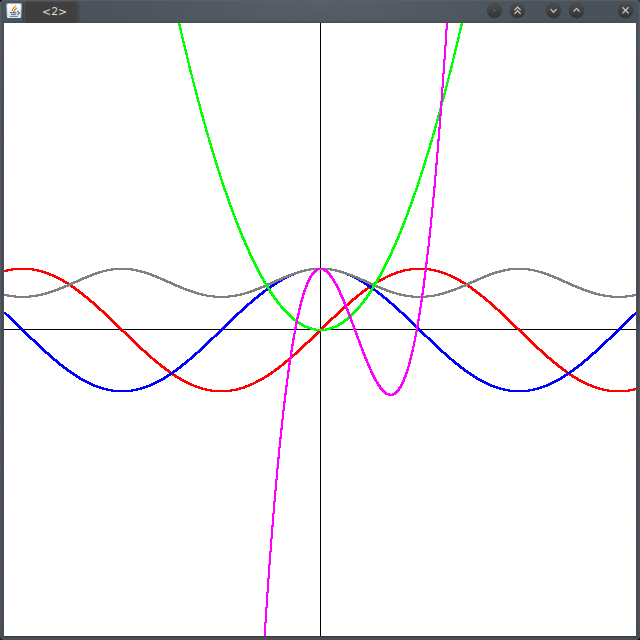The height and width of the screenshot is (640, 640).
Task: Minimize window with the down-chevron button
Action: pos(553,11)
